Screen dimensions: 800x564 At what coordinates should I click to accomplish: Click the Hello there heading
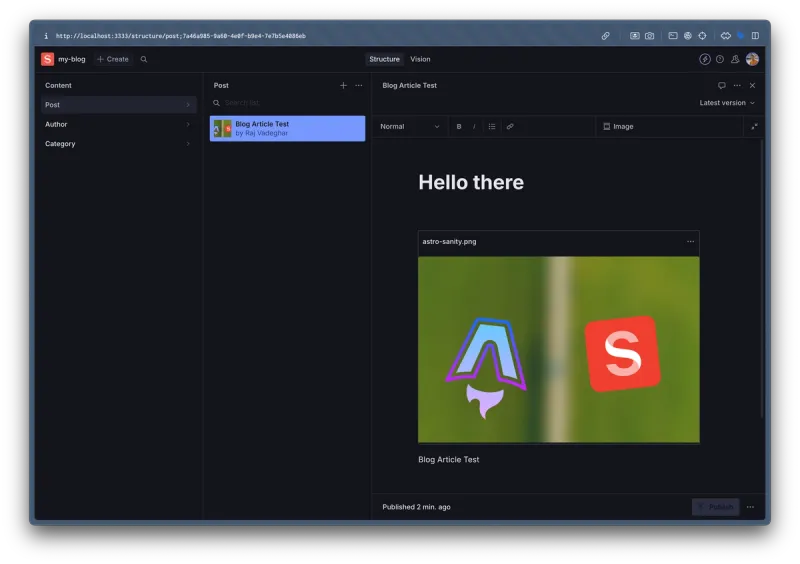(x=471, y=182)
